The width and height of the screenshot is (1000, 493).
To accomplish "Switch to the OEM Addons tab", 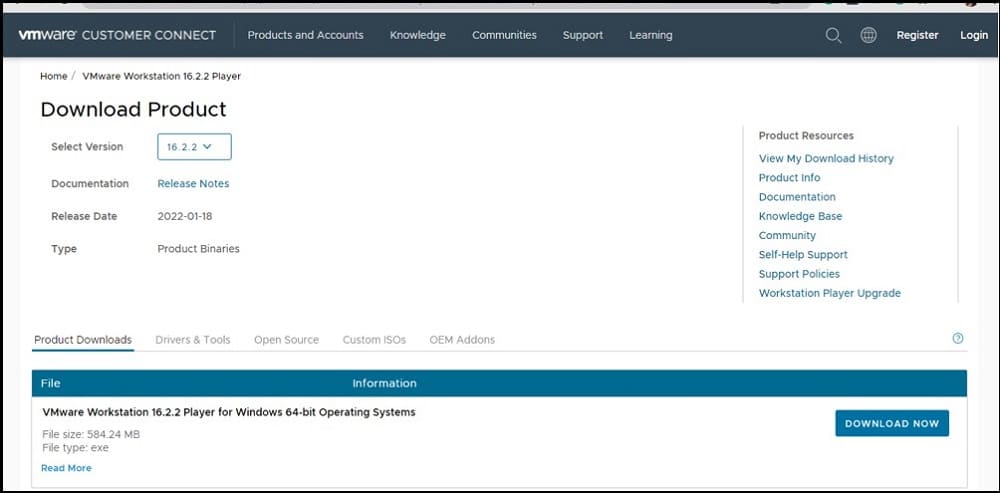I will [462, 340].
